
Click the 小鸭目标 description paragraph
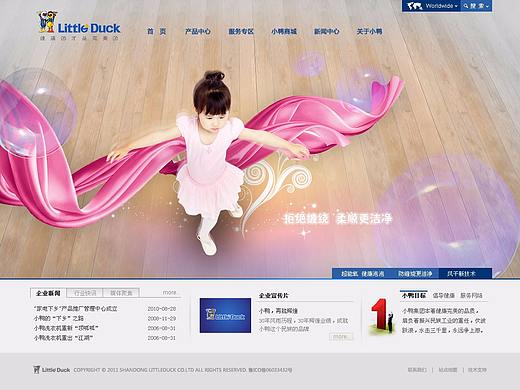pos(444,320)
